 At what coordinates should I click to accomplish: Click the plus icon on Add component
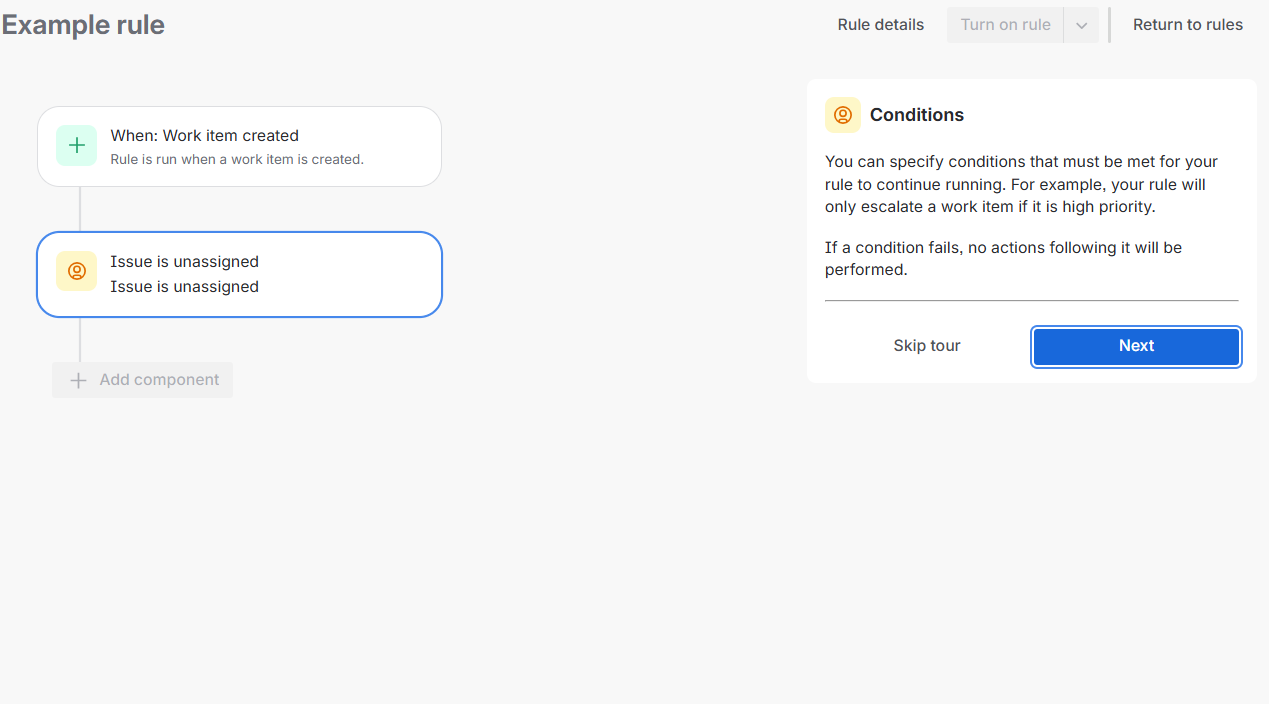coord(78,380)
